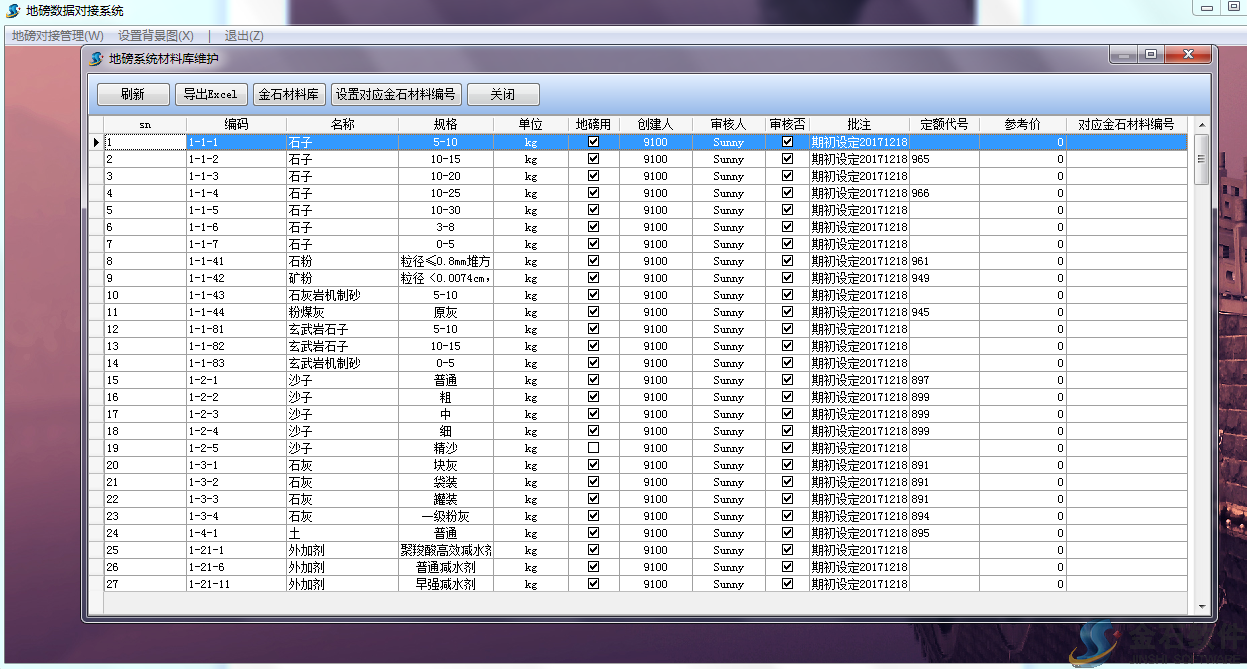Open the 金石材料库 material library
This screenshot has height=669, width=1247.
tap(289, 94)
